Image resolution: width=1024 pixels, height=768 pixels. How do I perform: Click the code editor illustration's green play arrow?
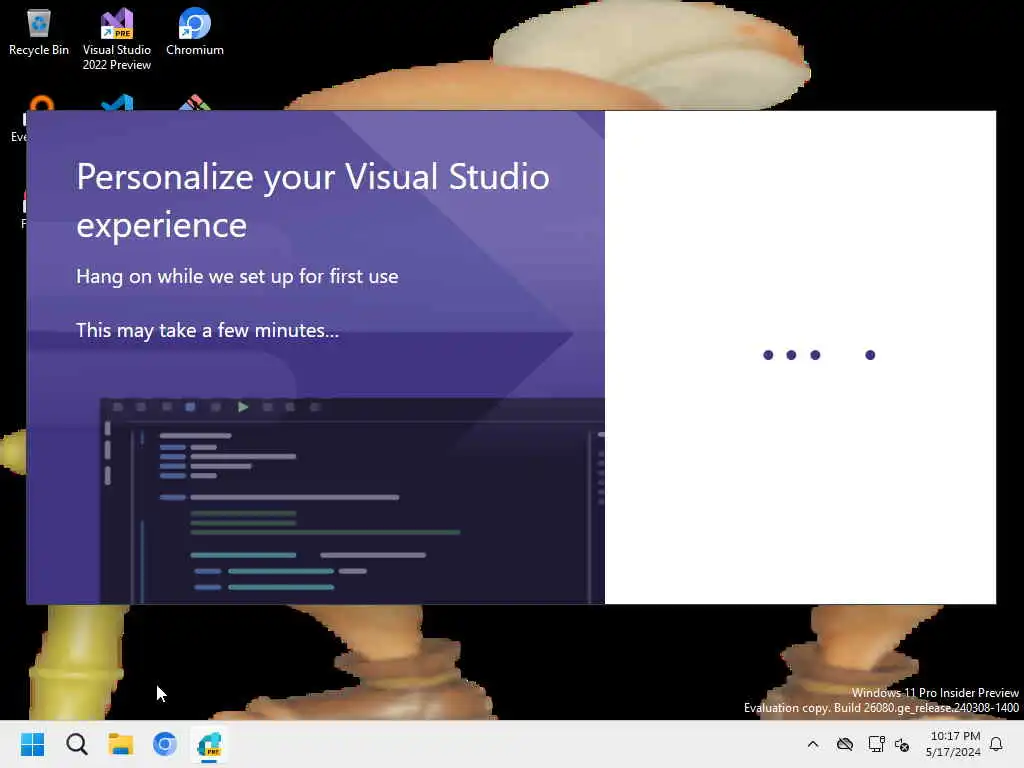coord(243,407)
